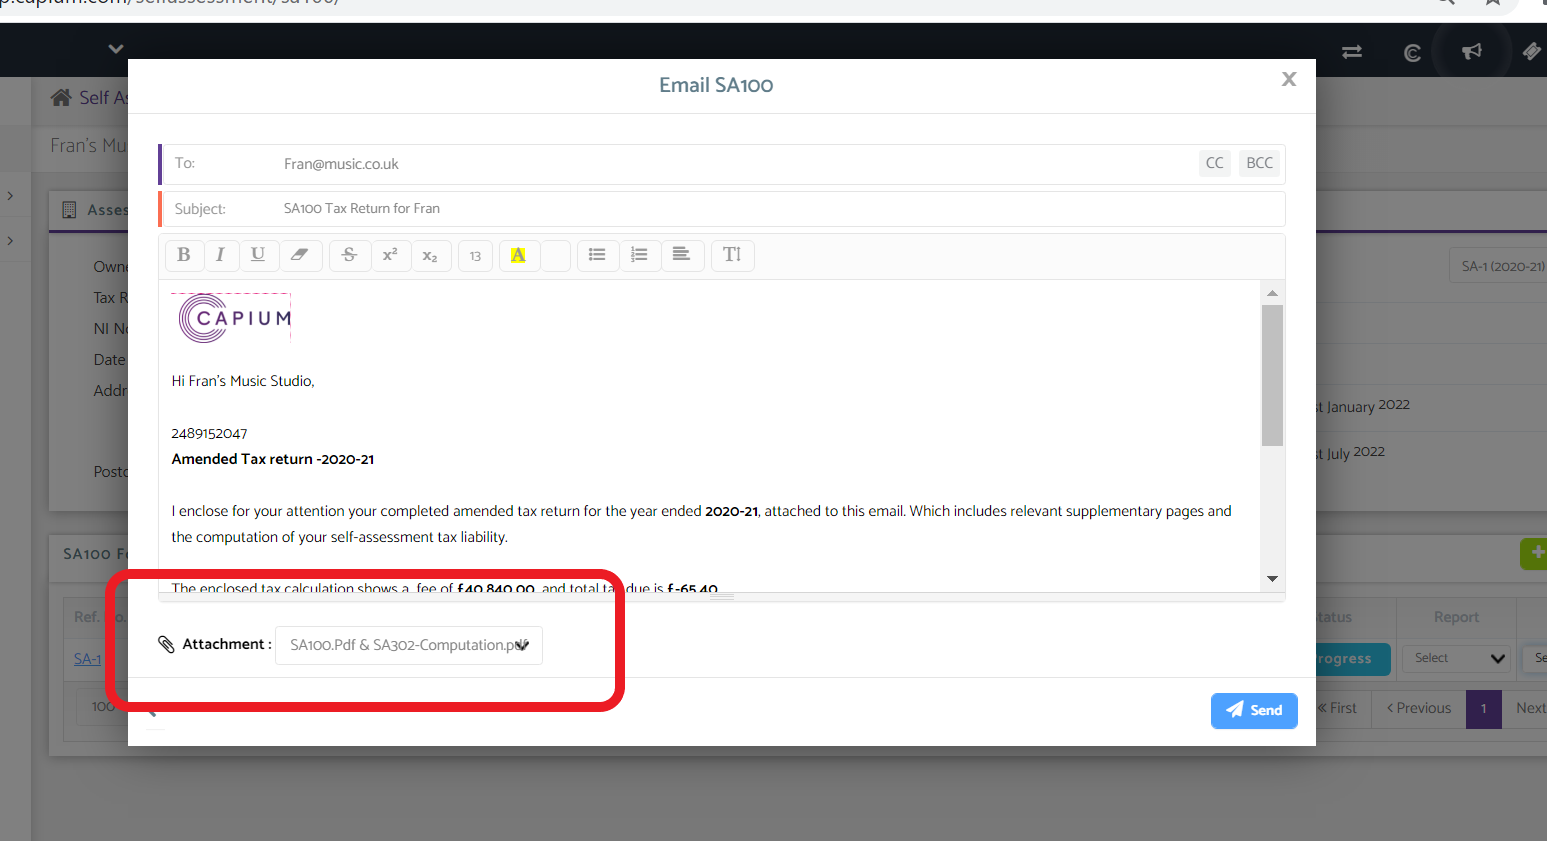1547x841 pixels.
Task: Go to Previous page in pagination
Action: click(x=1419, y=708)
